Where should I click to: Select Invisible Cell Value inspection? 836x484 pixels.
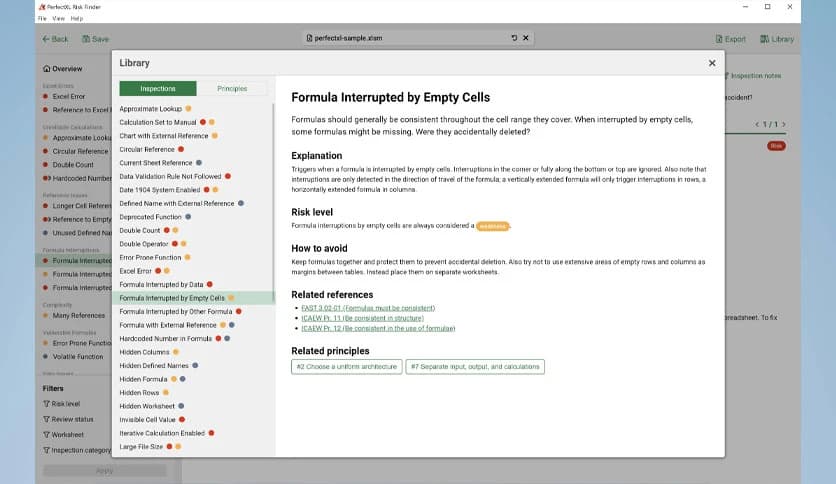pyautogui.click(x=152, y=420)
